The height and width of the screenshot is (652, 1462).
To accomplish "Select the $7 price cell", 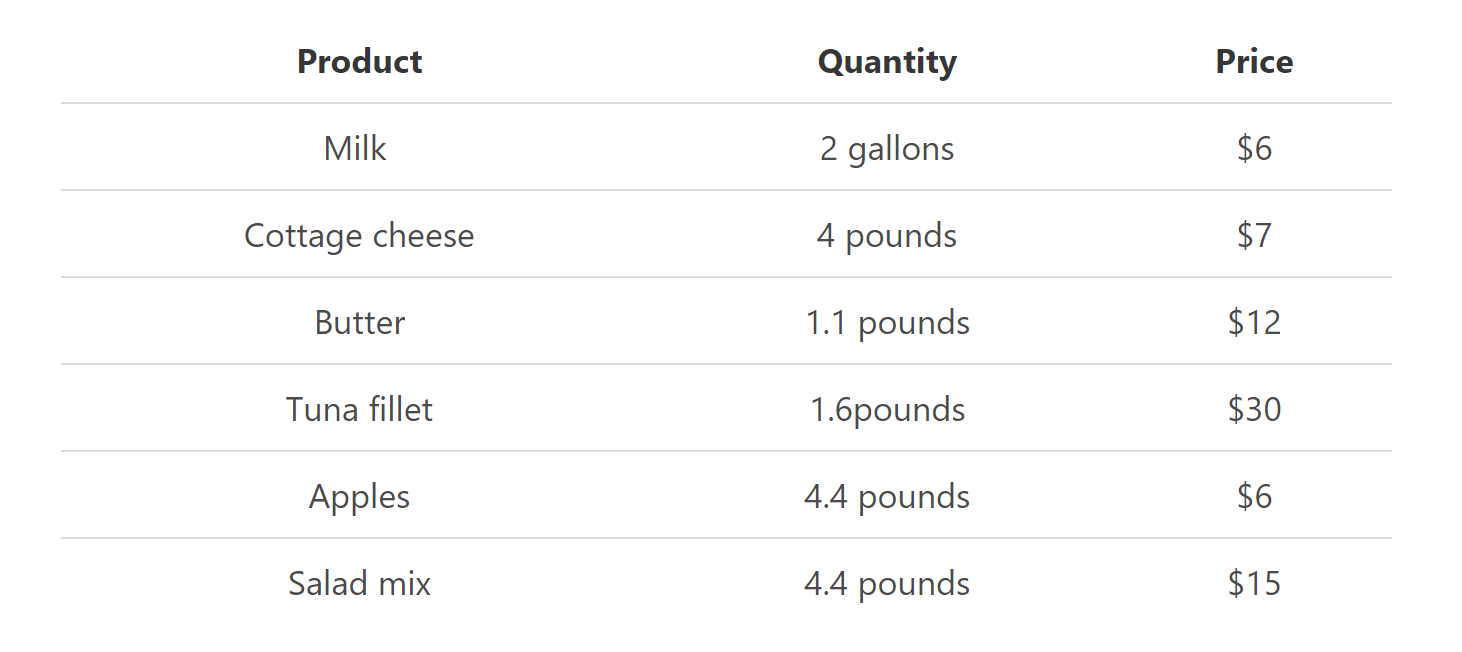I will point(1254,236).
